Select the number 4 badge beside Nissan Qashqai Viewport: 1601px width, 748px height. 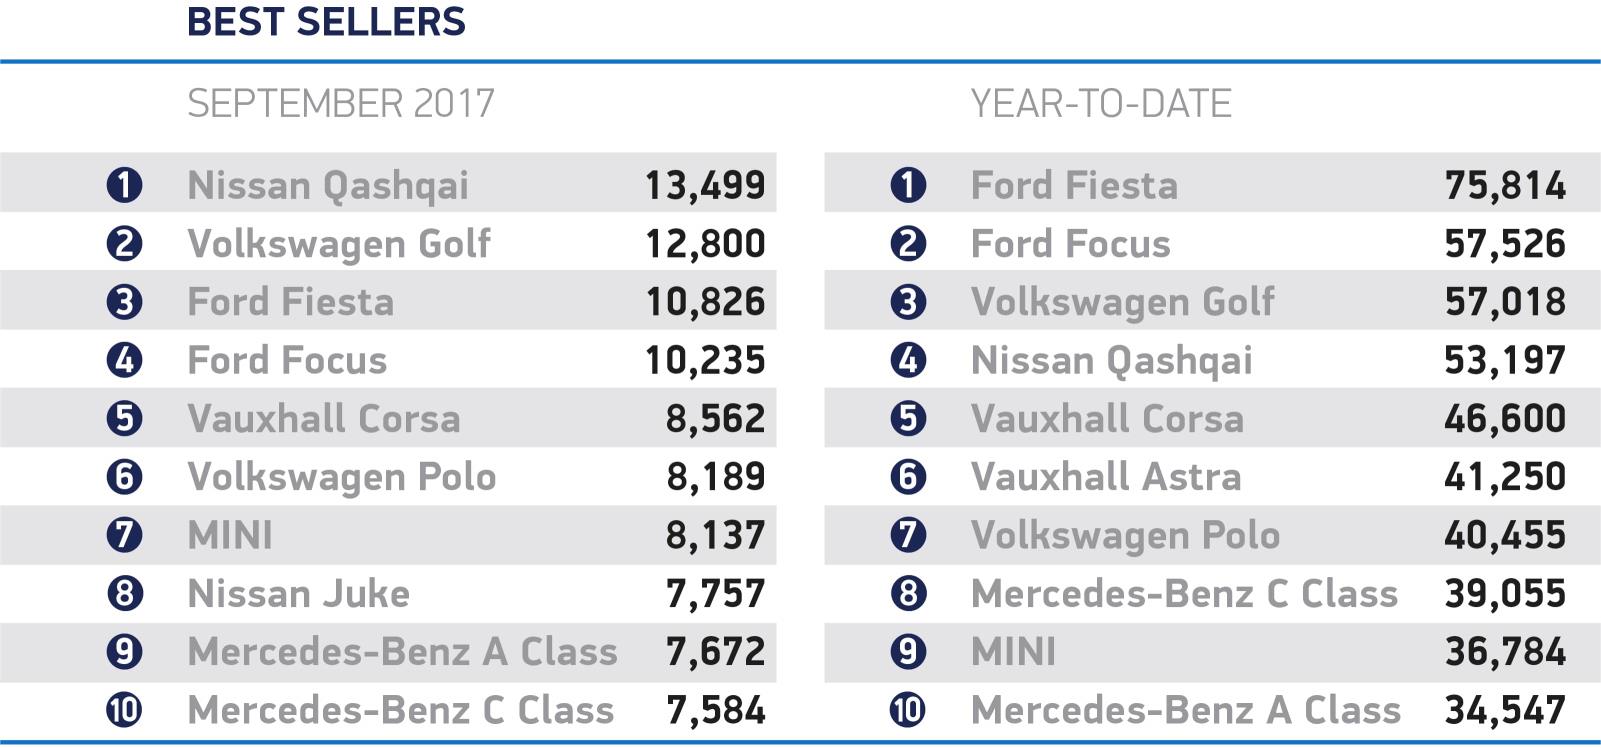coord(908,360)
